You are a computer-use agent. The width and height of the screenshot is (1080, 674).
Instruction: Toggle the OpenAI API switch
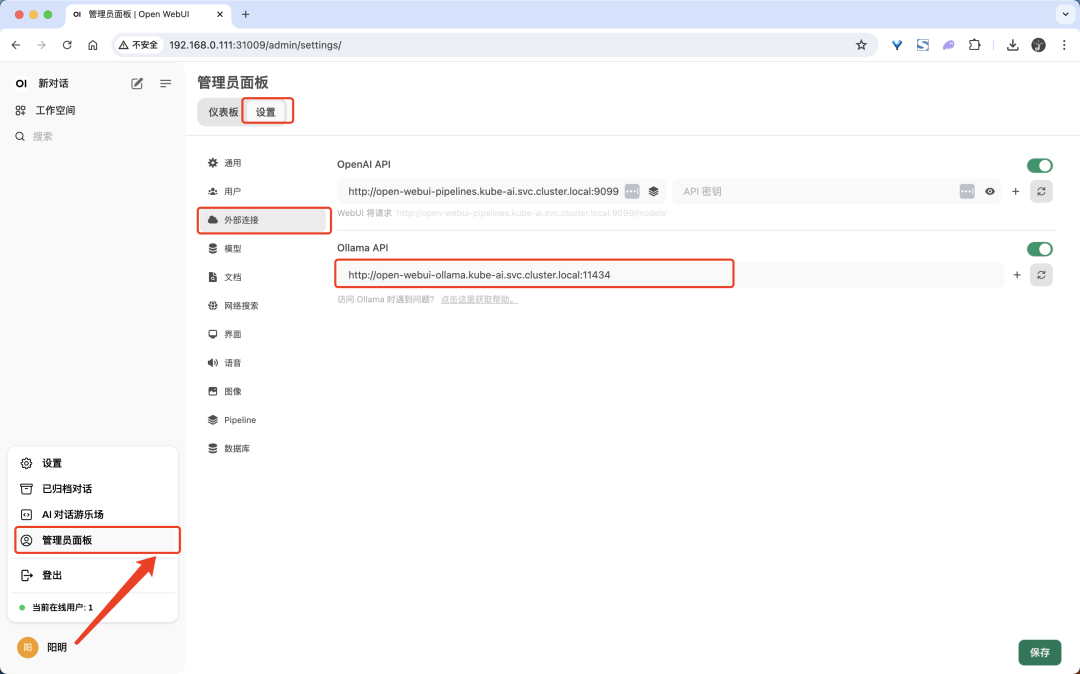(x=1039, y=165)
